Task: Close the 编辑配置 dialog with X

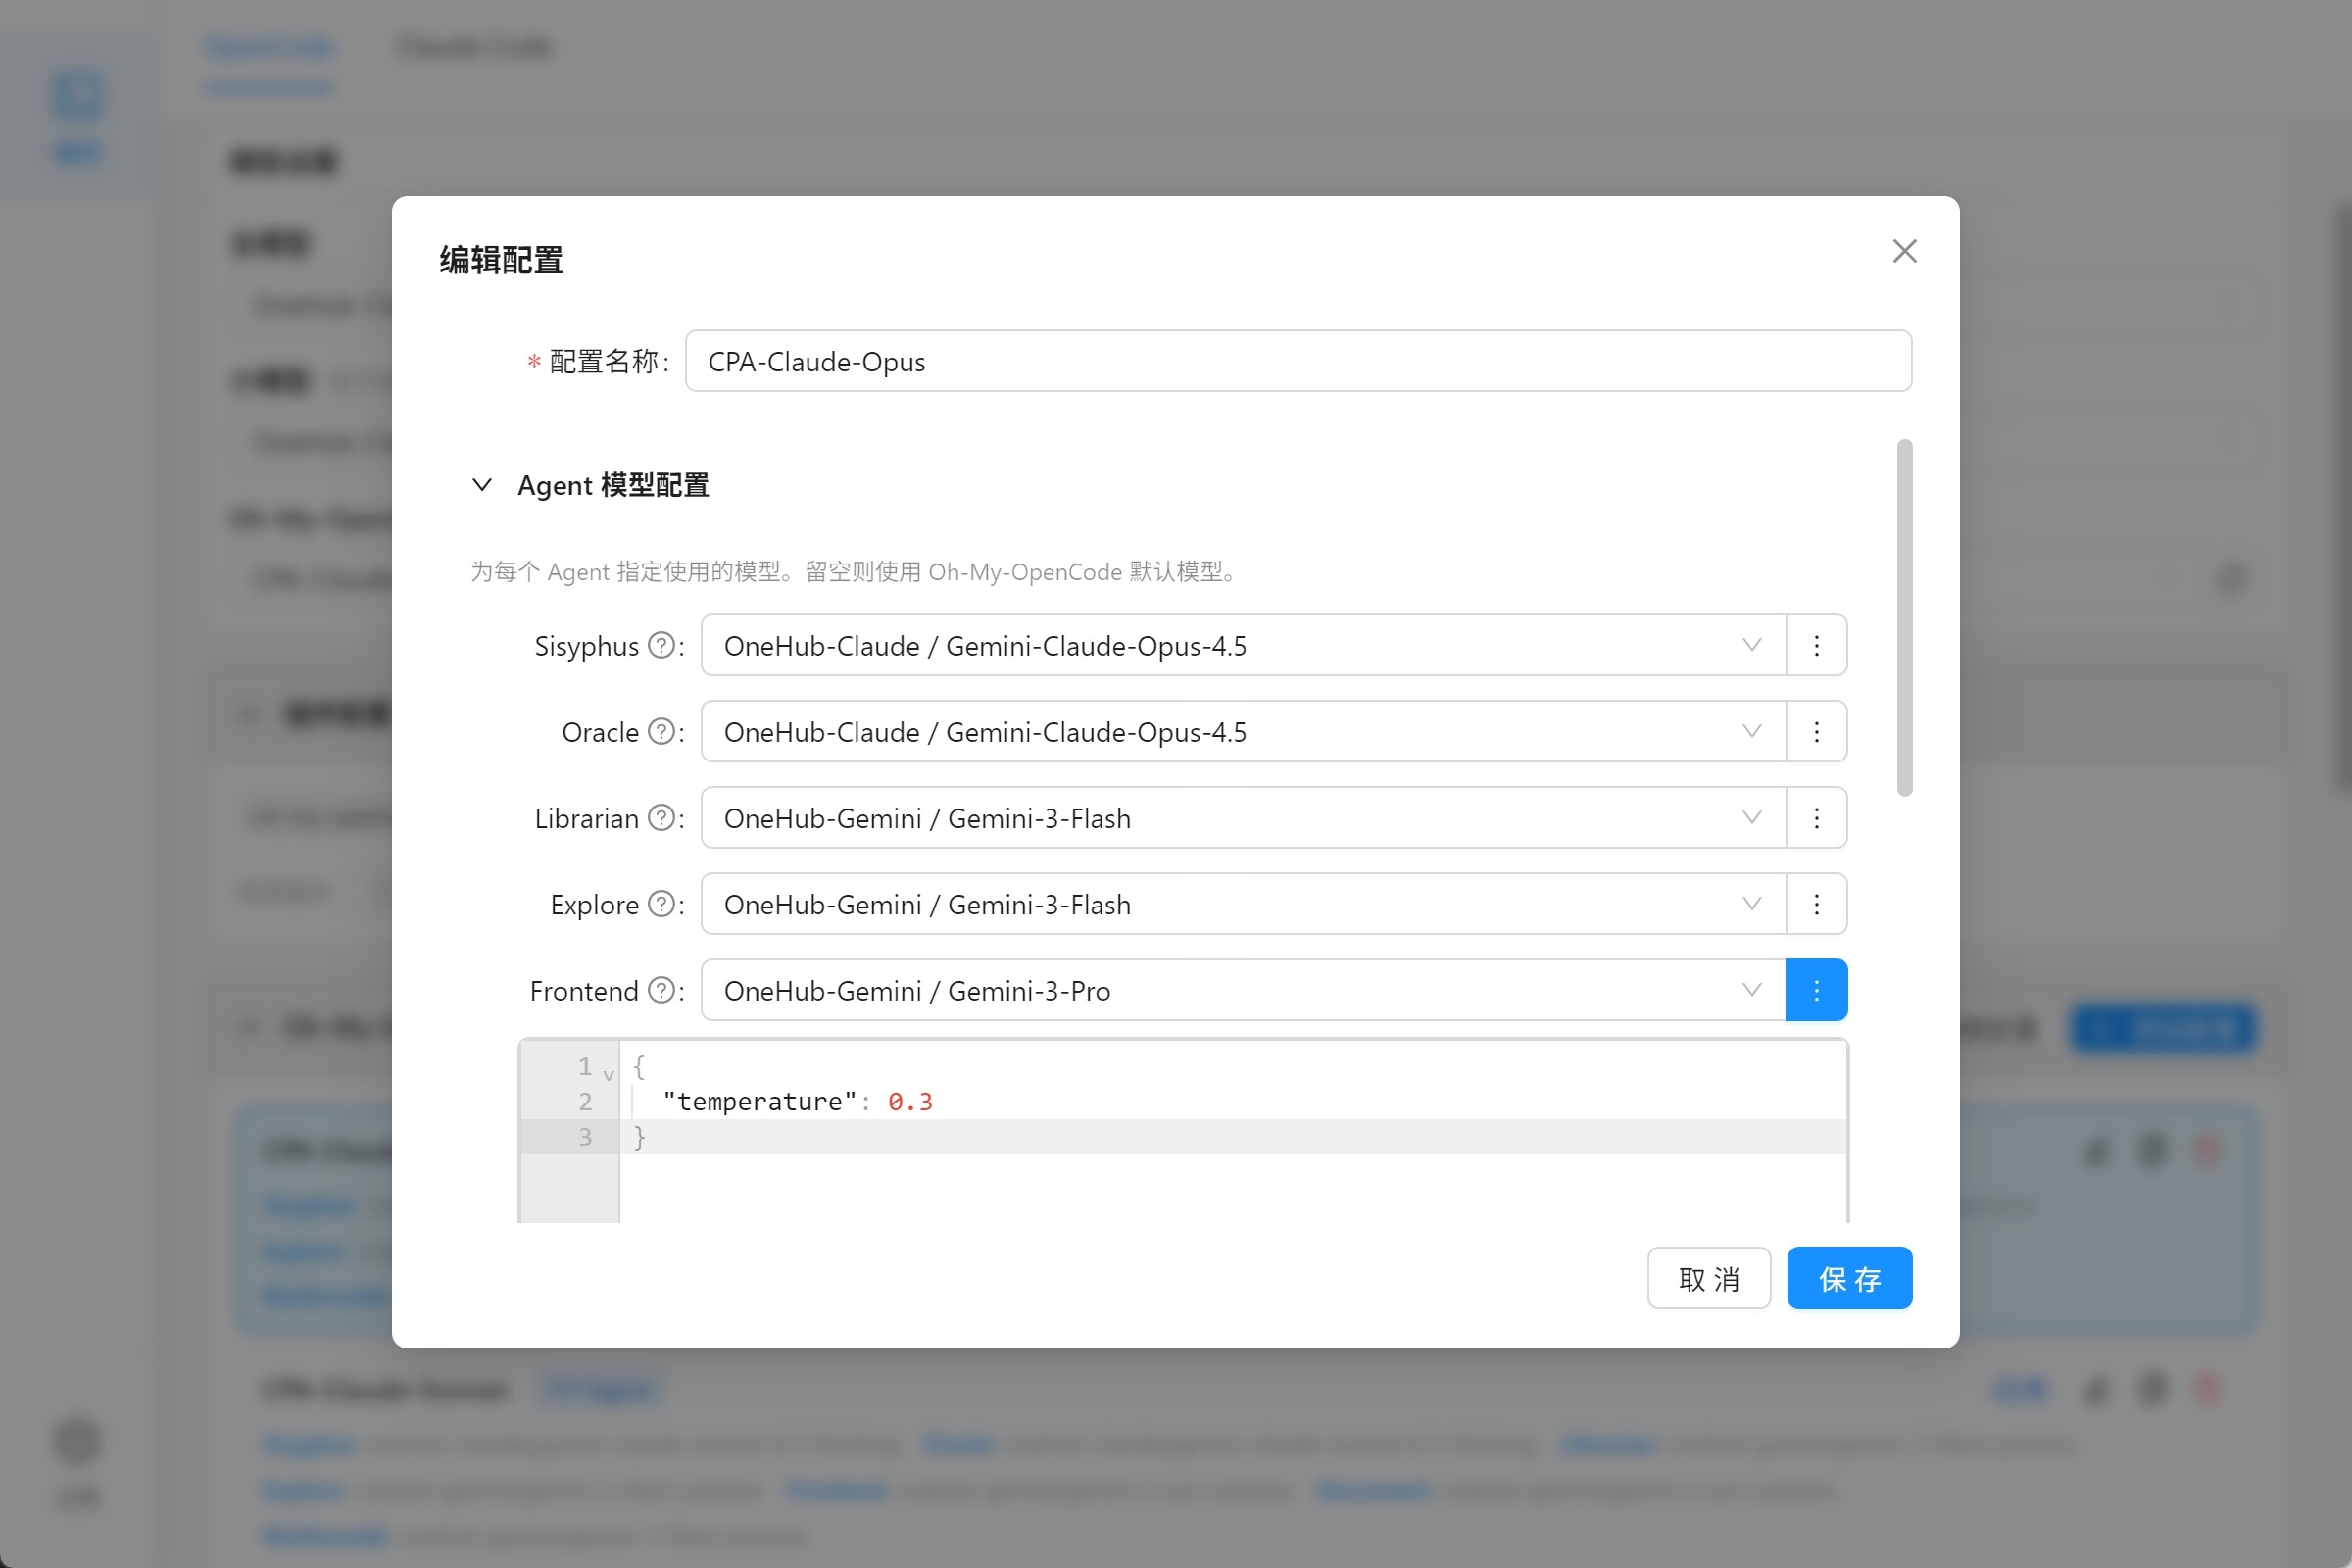Action: (x=1904, y=251)
